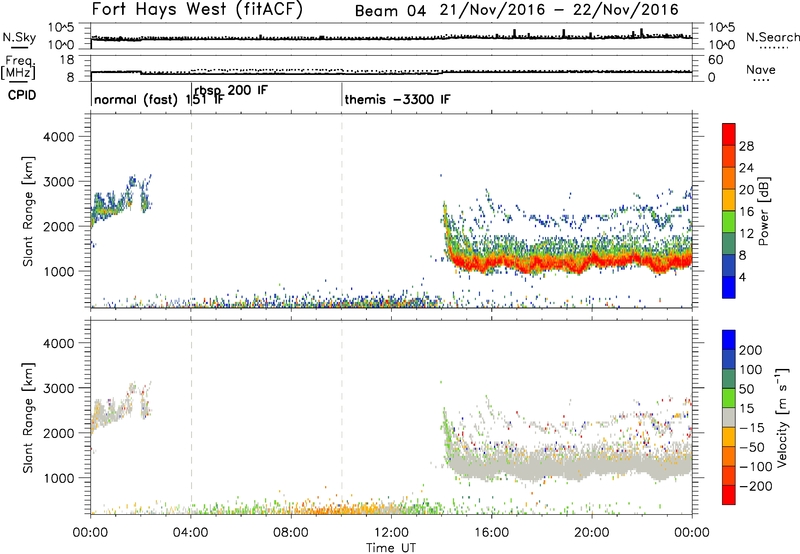Click the 'N.Search' legend label
The height and width of the screenshot is (554, 800).
click(x=772, y=37)
